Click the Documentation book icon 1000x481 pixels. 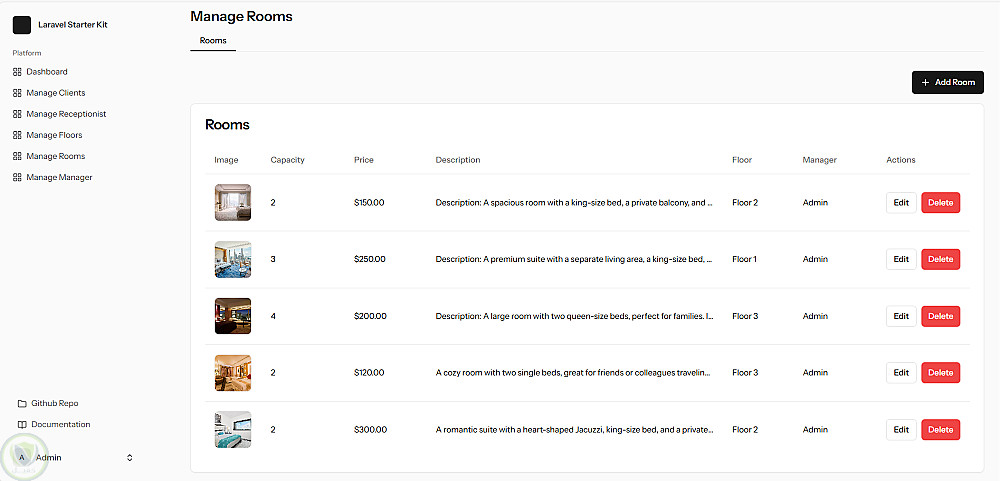[x=22, y=425]
